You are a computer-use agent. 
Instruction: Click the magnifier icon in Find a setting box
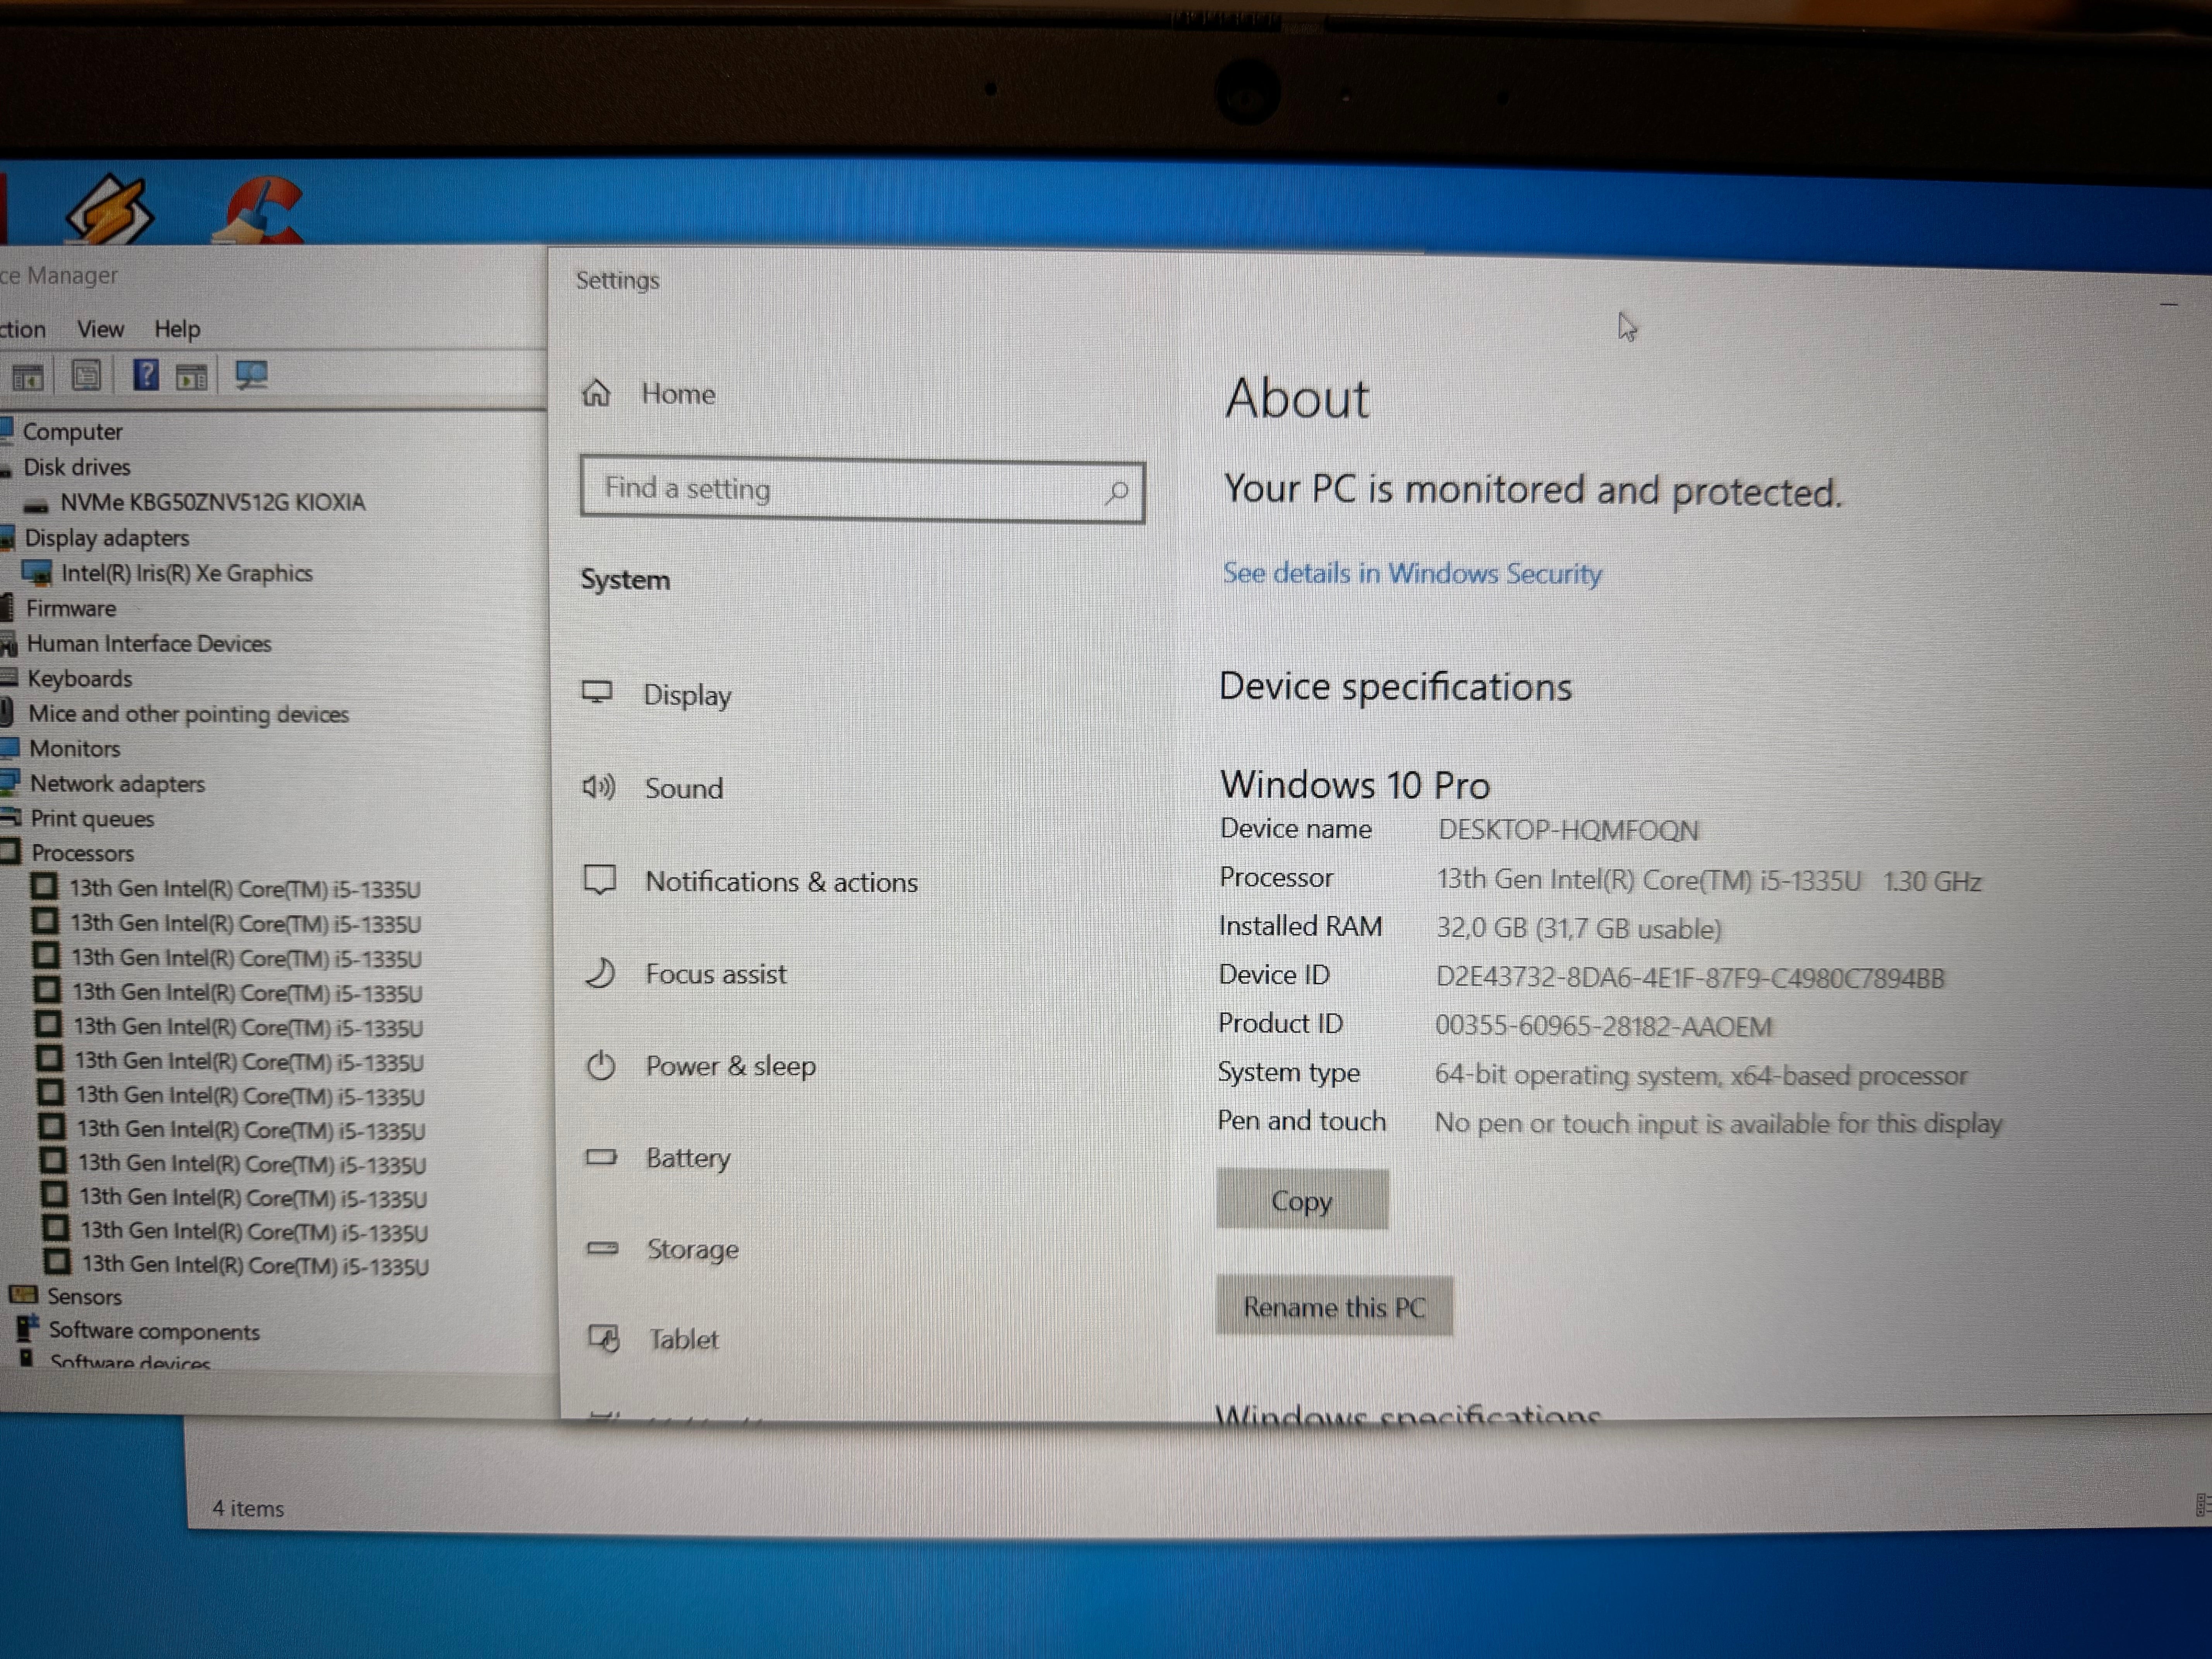tap(1116, 491)
